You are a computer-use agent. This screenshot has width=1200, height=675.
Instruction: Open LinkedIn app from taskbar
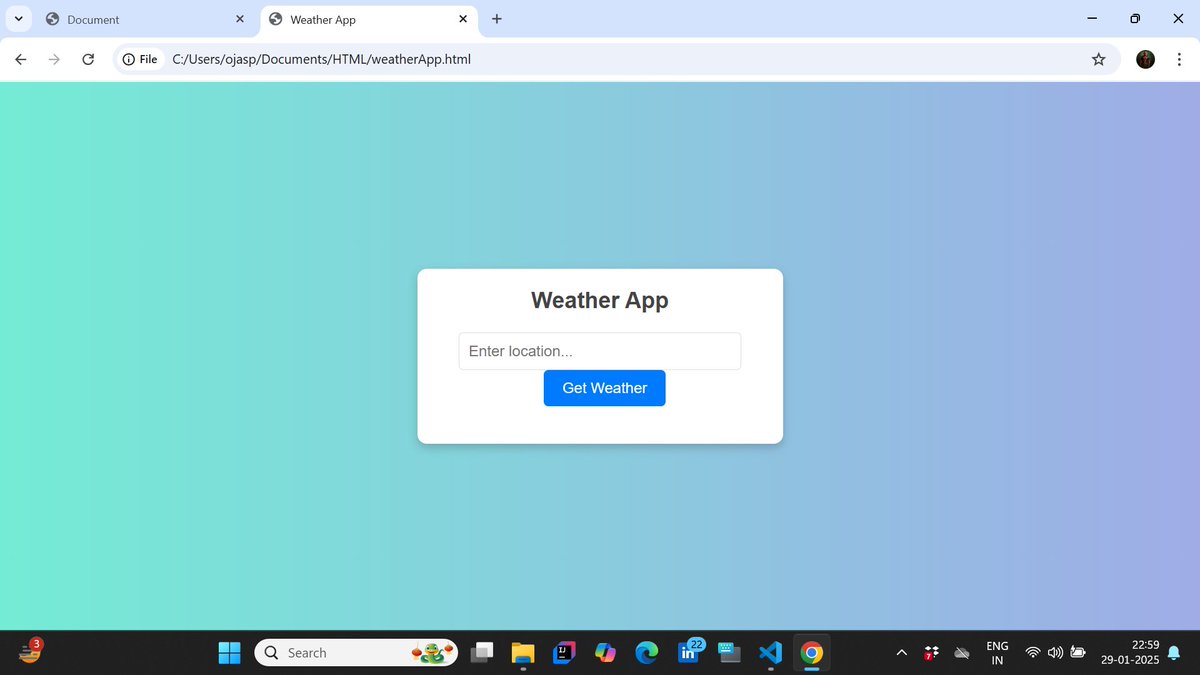coord(689,652)
